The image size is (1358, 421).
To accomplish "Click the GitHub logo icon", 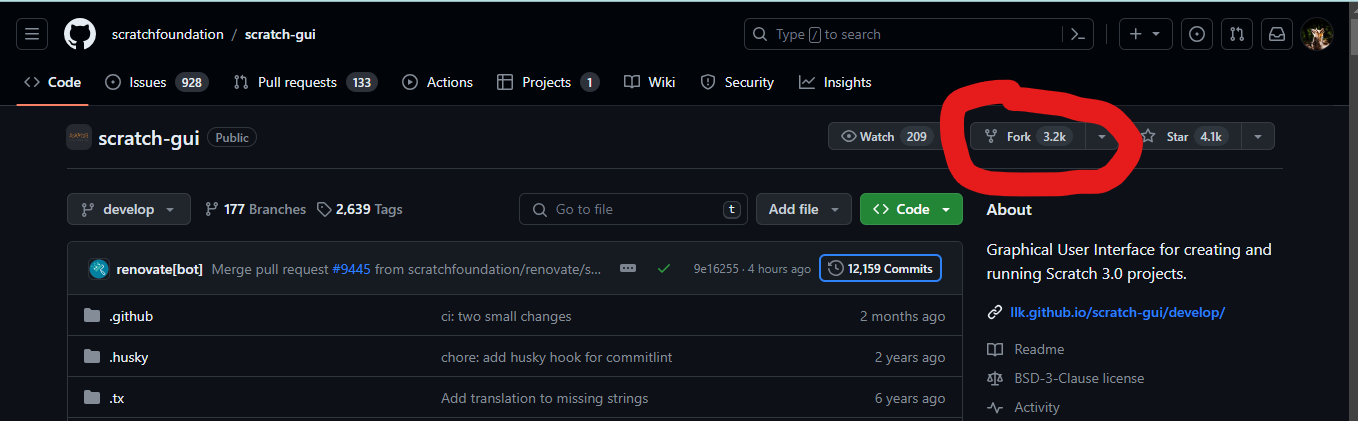I will tap(80, 34).
